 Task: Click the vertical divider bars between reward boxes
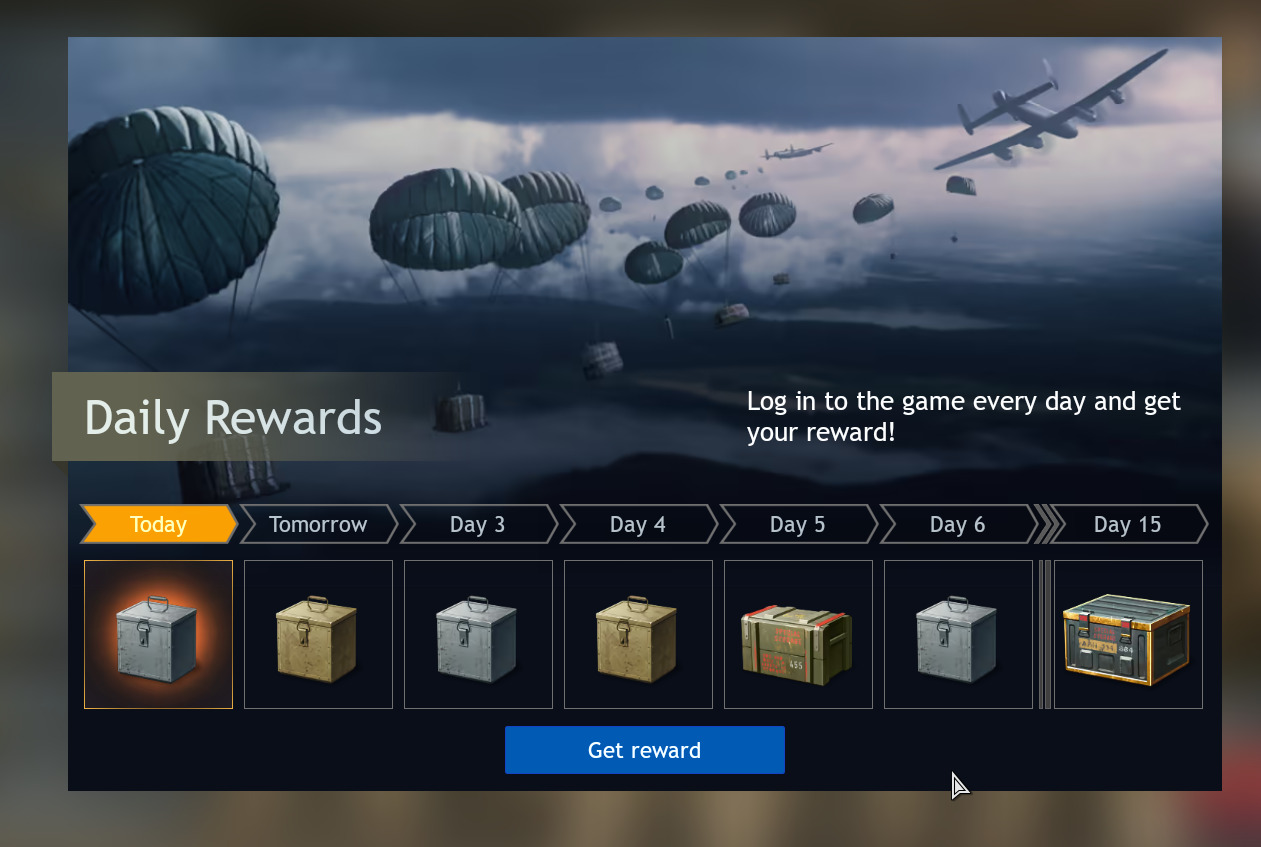click(x=1045, y=634)
